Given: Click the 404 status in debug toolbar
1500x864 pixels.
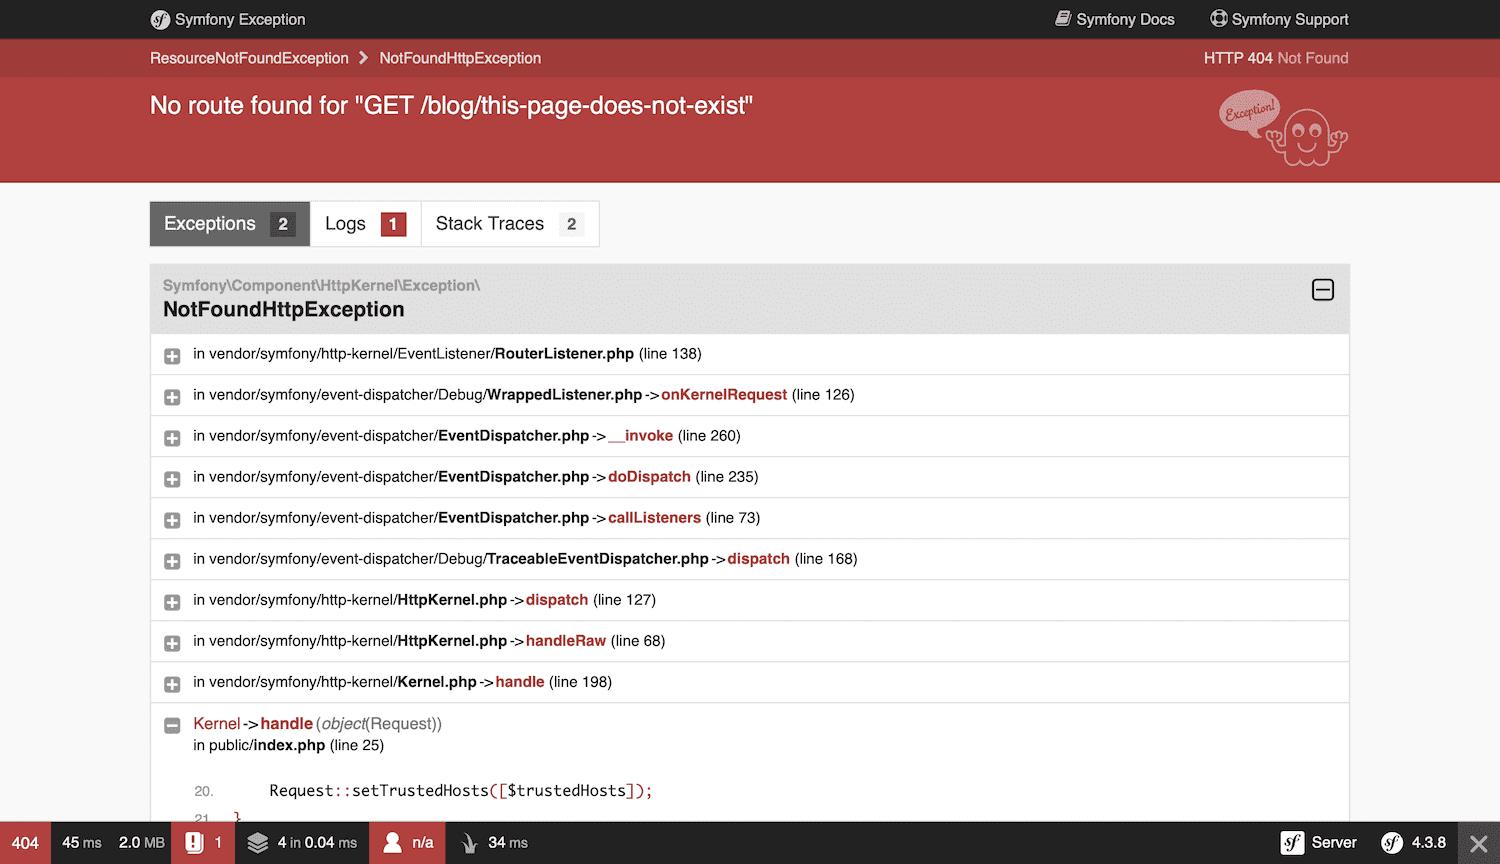Looking at the screenshot, I should point(25,843).
